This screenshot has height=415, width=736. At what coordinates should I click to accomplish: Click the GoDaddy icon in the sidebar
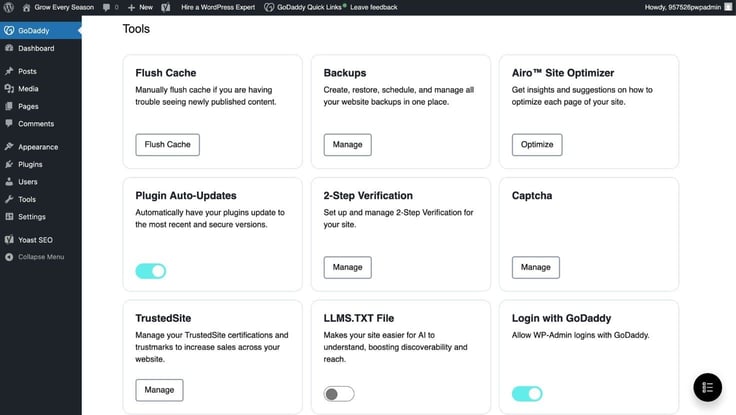pyautogui.click(x=9, y=31)
